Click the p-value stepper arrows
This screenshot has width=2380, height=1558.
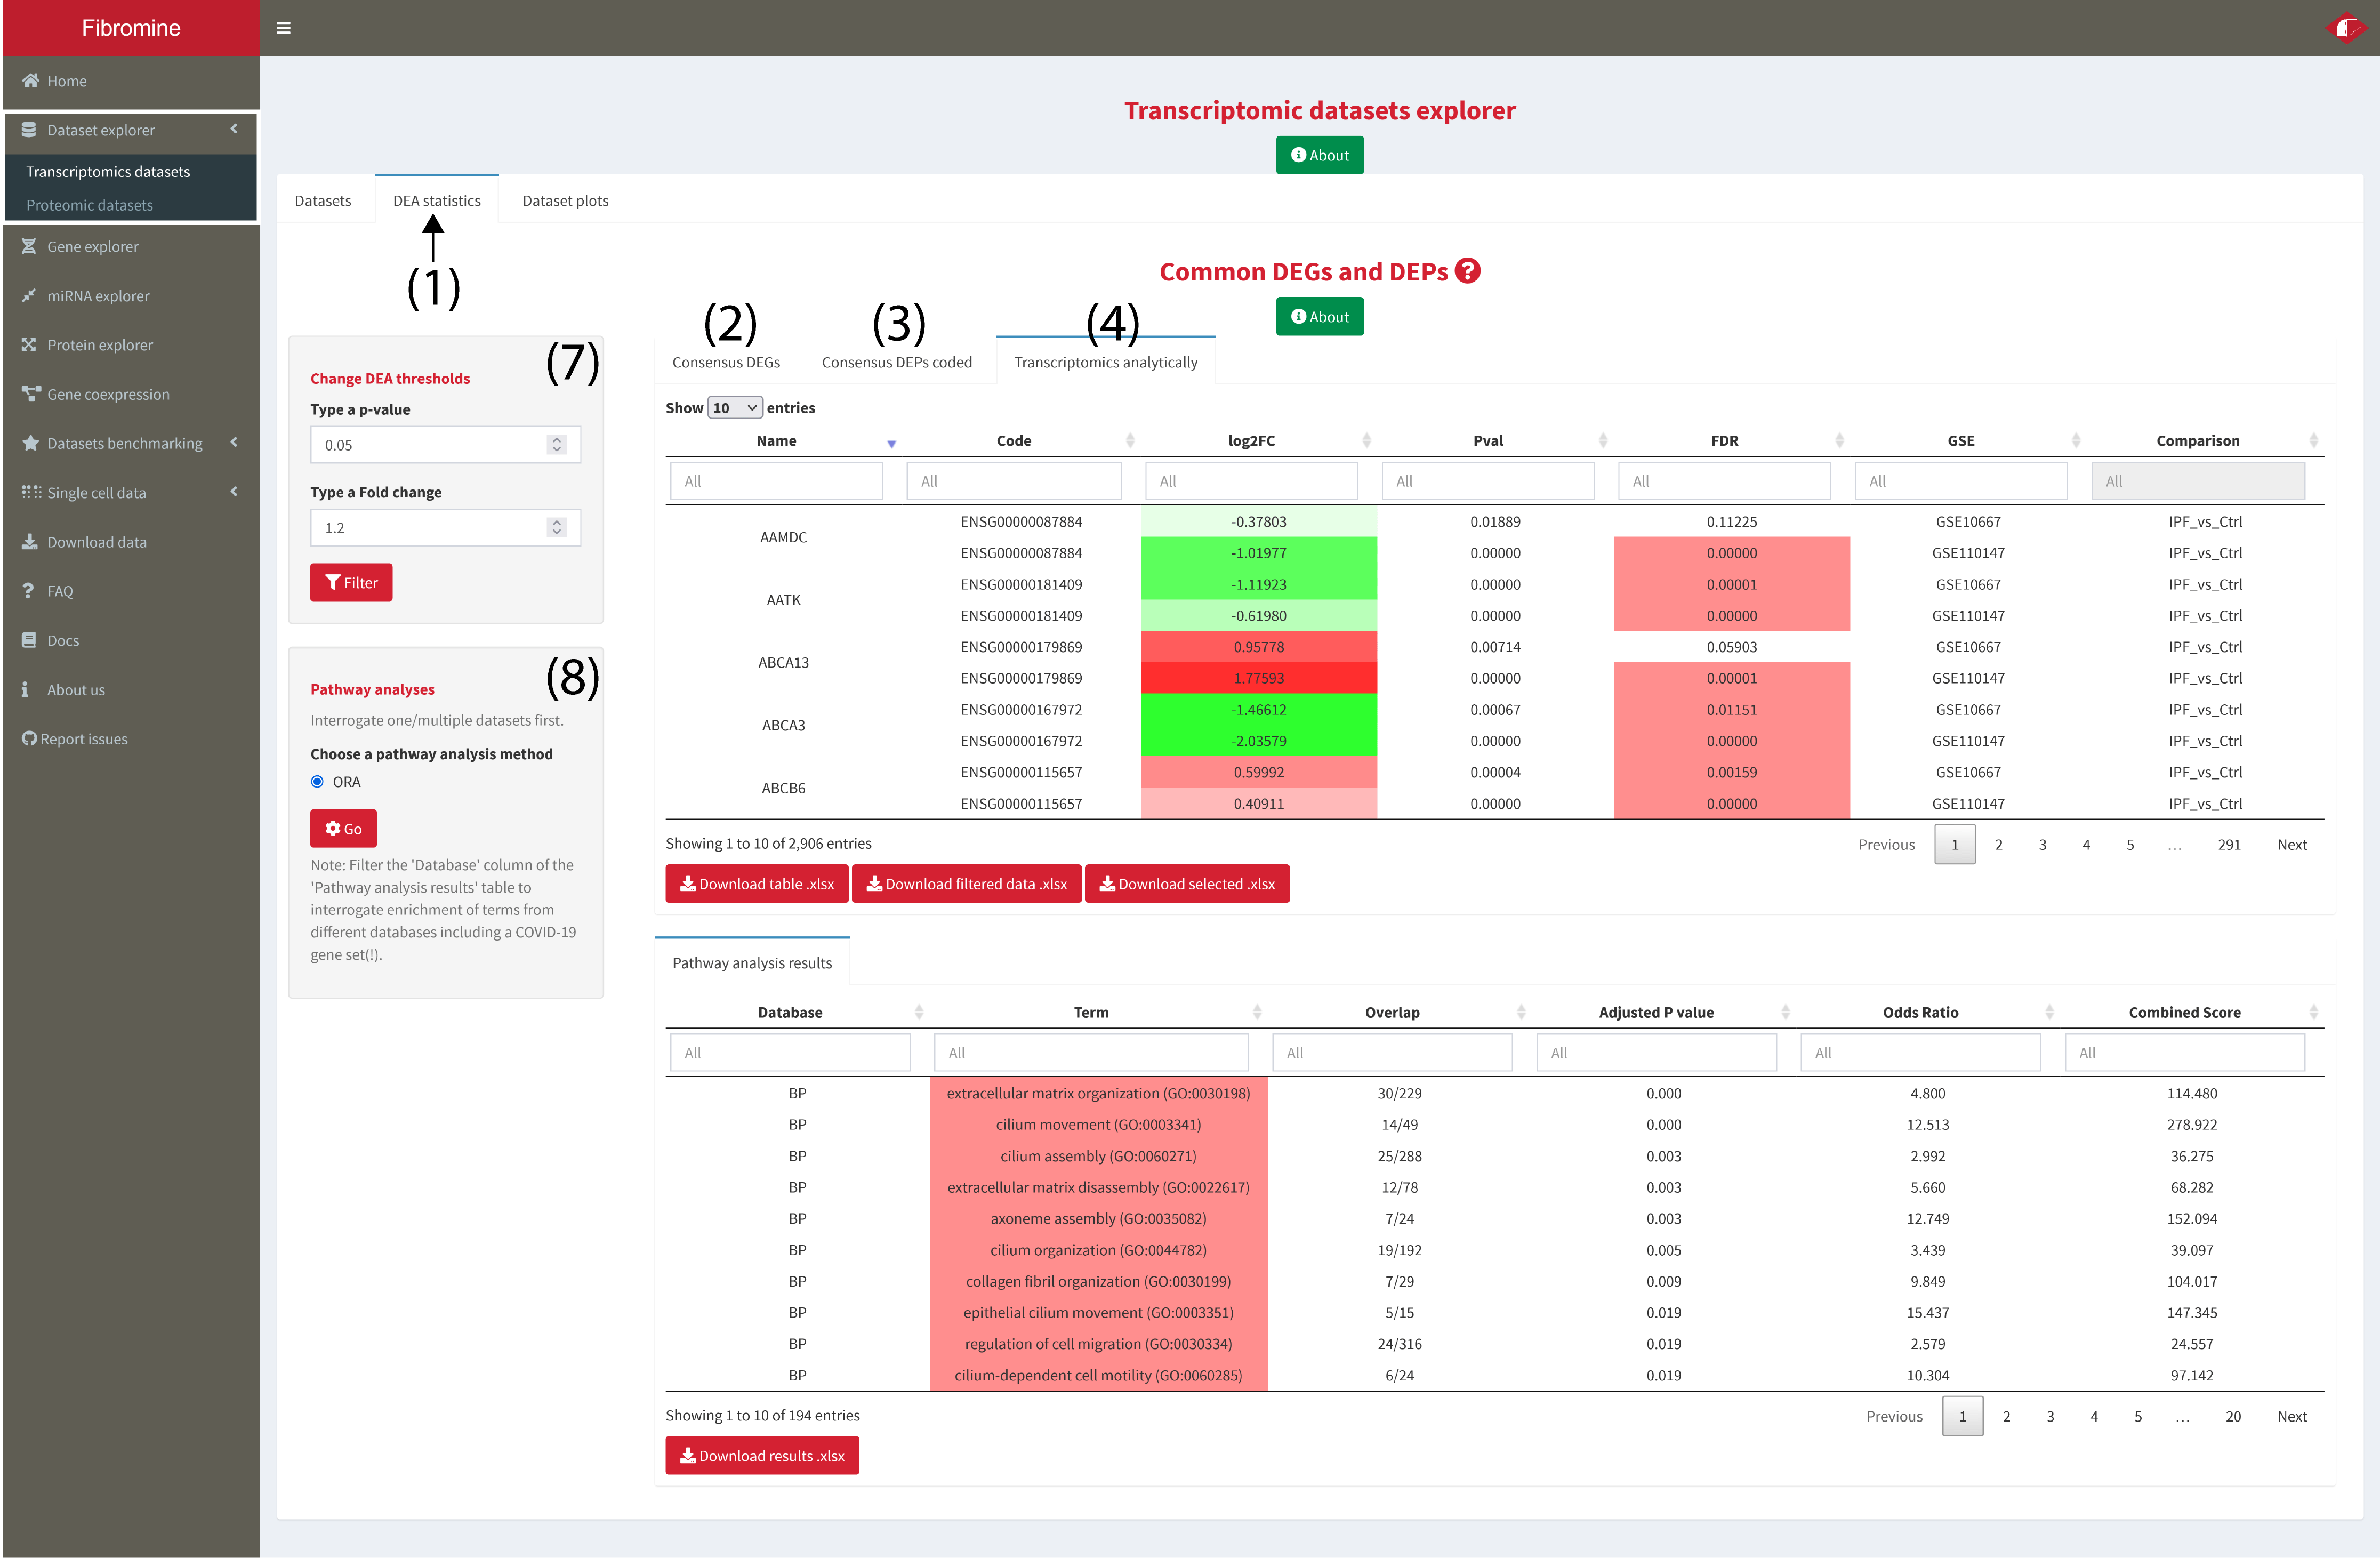point(557,445)
